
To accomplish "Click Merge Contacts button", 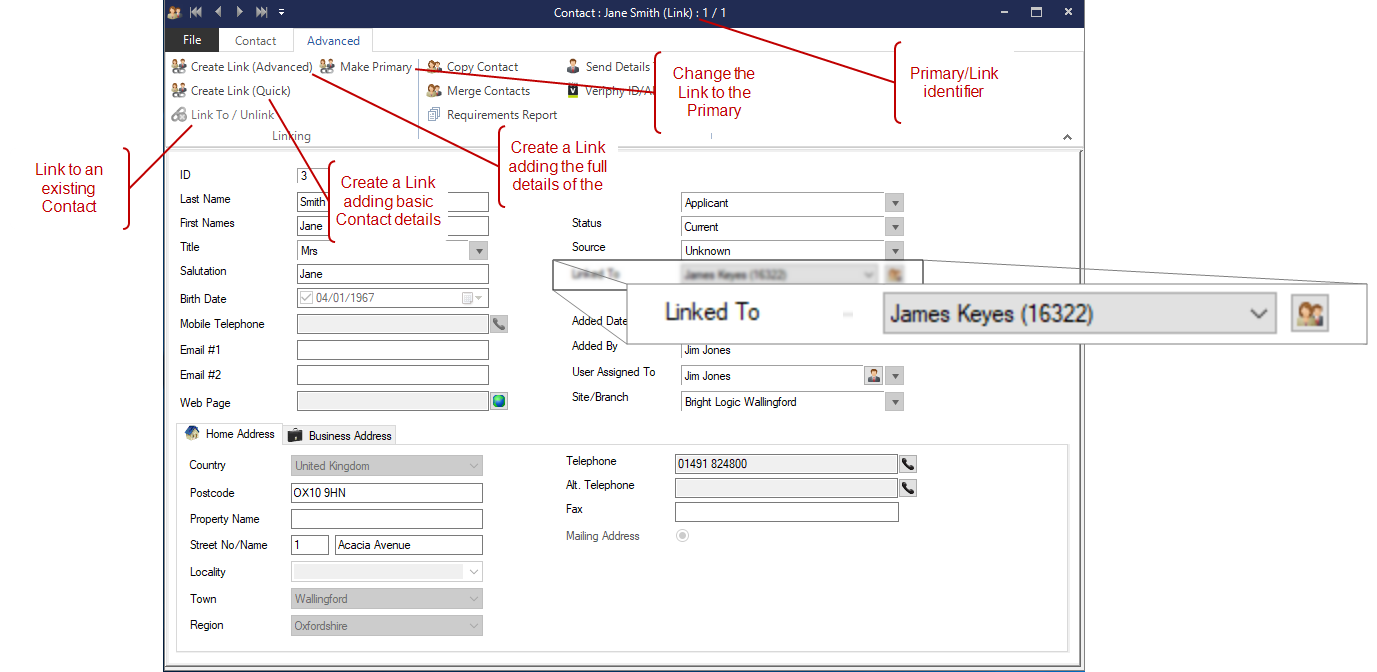I will pos(478,91).
